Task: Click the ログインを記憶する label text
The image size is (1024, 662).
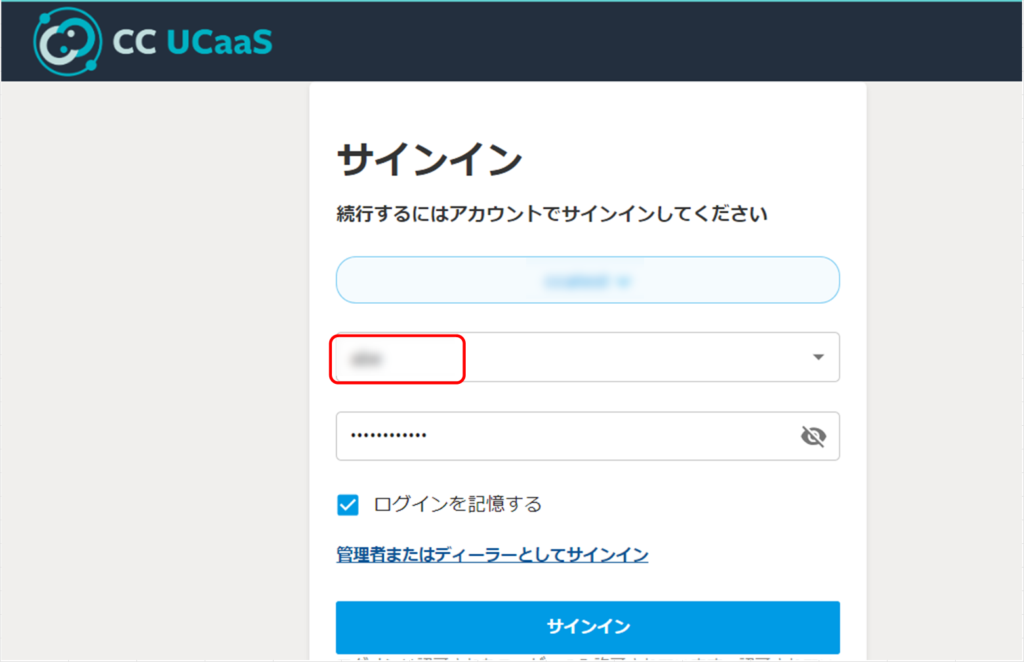Action: (458, 505)
